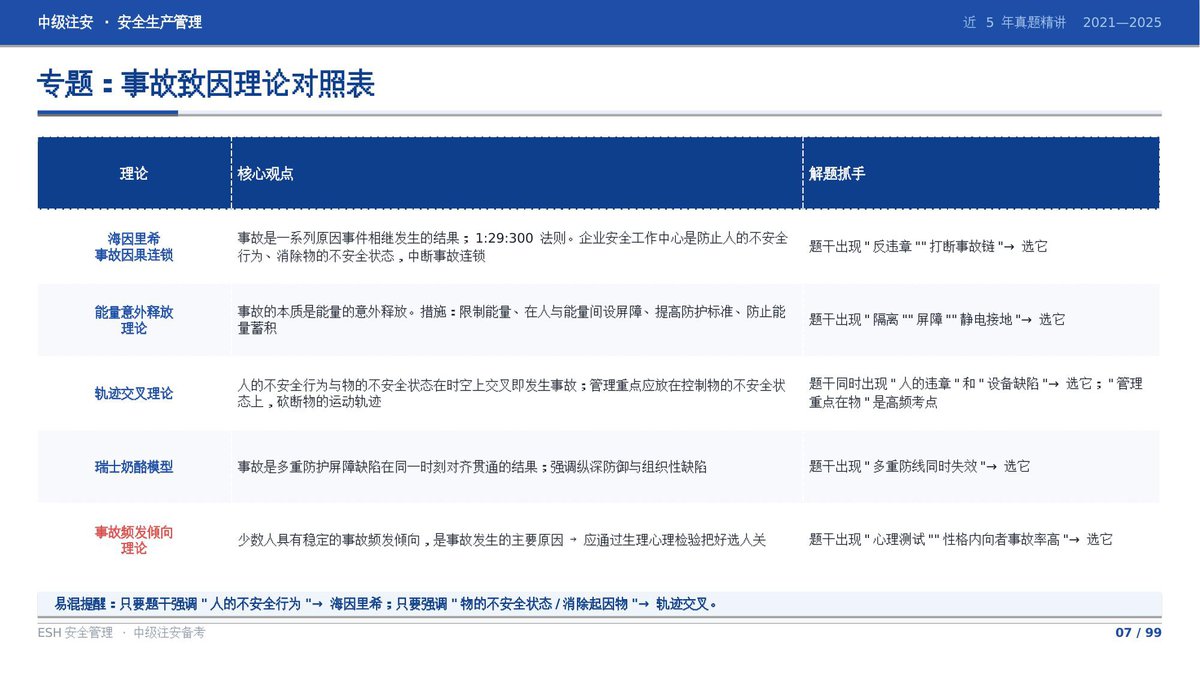Click the 1:29:300 法则 description cell
This screenshot has width=1200, height=674.
coord(517,247)
